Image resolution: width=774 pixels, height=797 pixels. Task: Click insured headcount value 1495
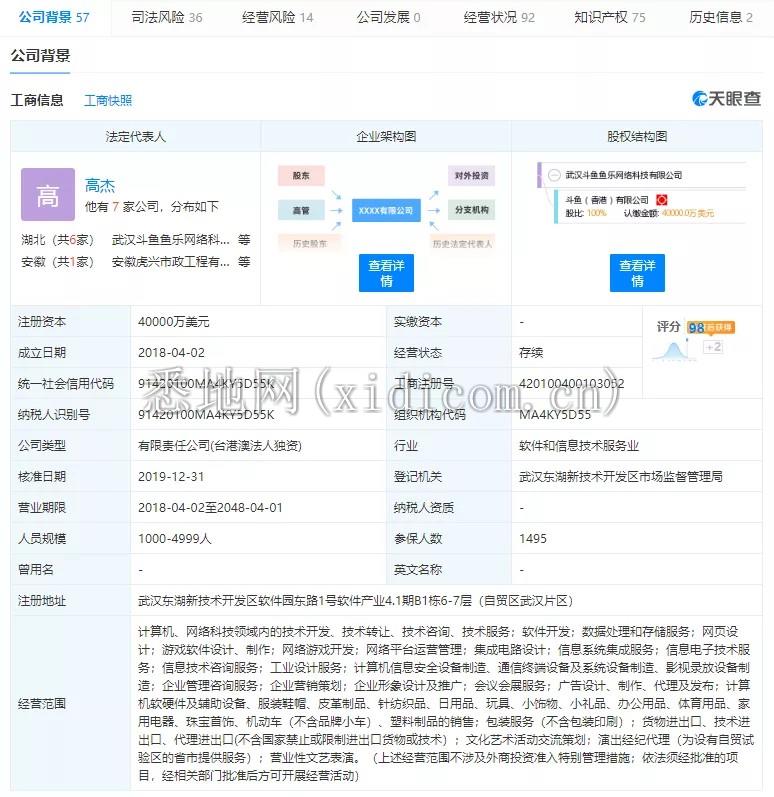click(x=533, y=539)
